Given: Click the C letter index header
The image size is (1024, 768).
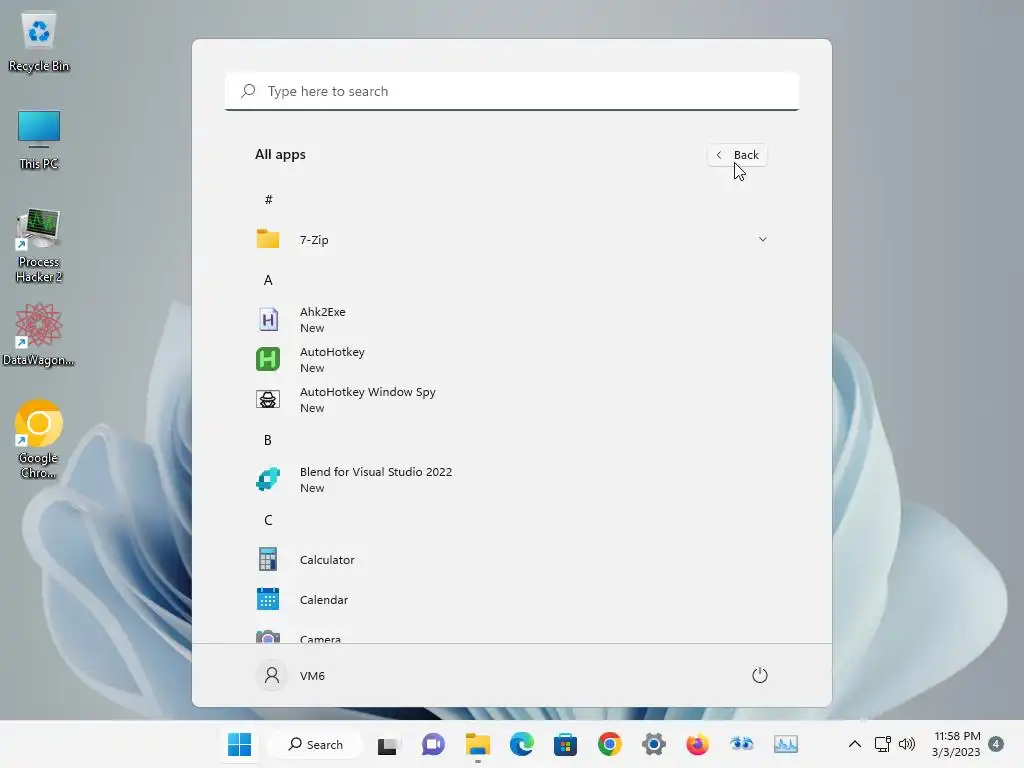Looking at the screenshot, I should (268, 520).
